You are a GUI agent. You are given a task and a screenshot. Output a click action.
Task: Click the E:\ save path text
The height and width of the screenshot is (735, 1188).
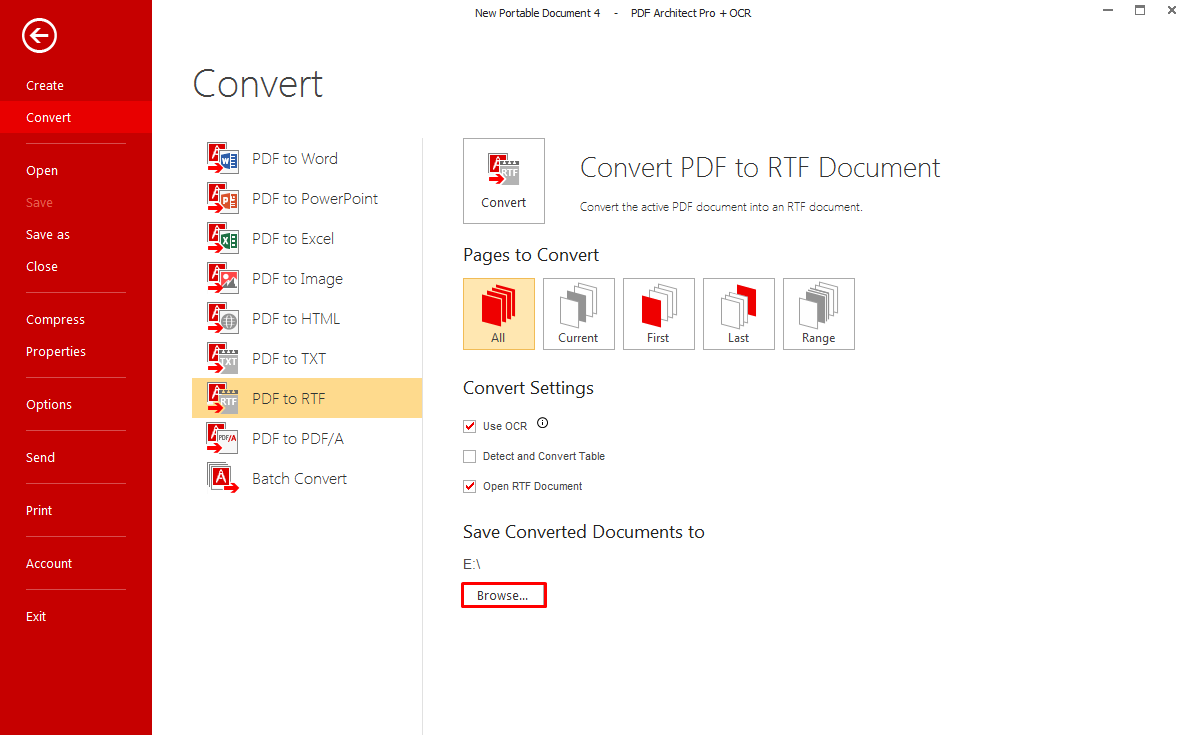coord(472,564)
